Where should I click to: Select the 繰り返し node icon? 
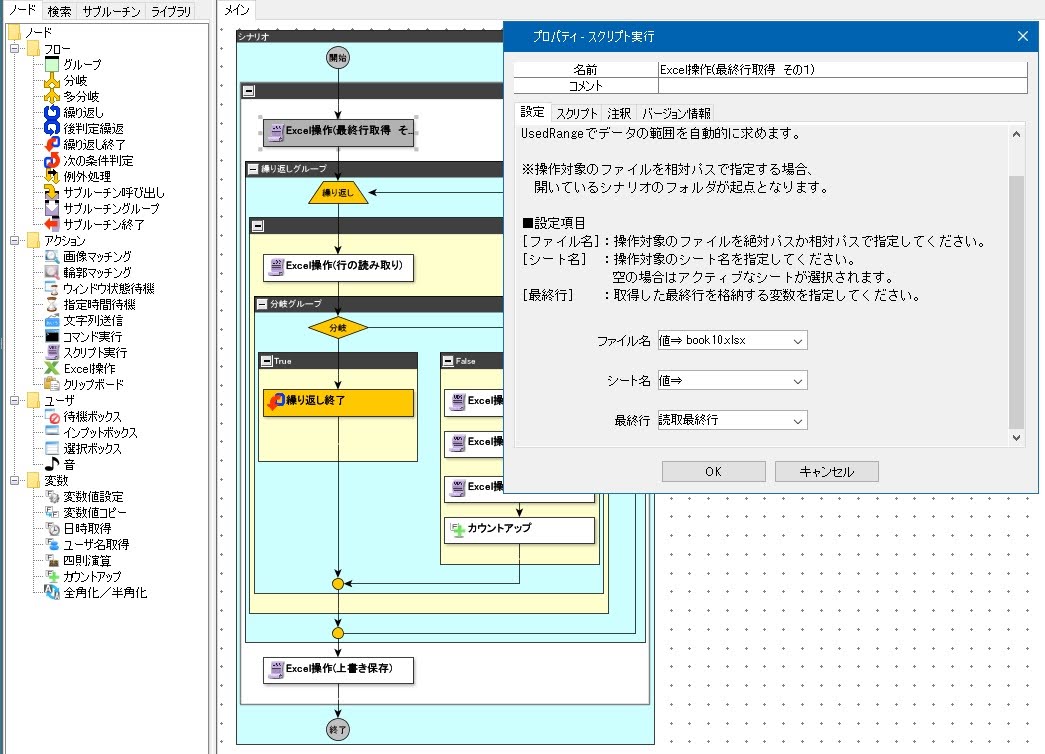pyautogui.click(x=52, y=113)
